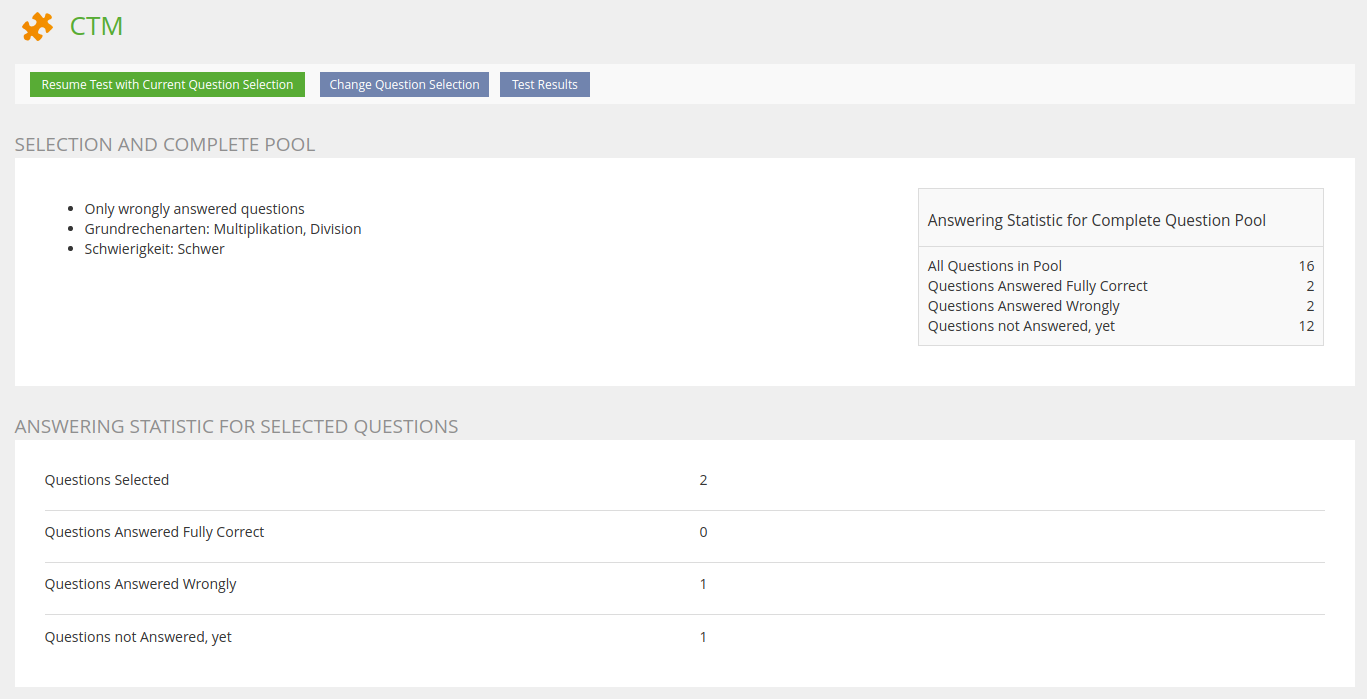
Task: Click 'Questions not Answered, yet' in the pool panel
Action: (1021, 326)
